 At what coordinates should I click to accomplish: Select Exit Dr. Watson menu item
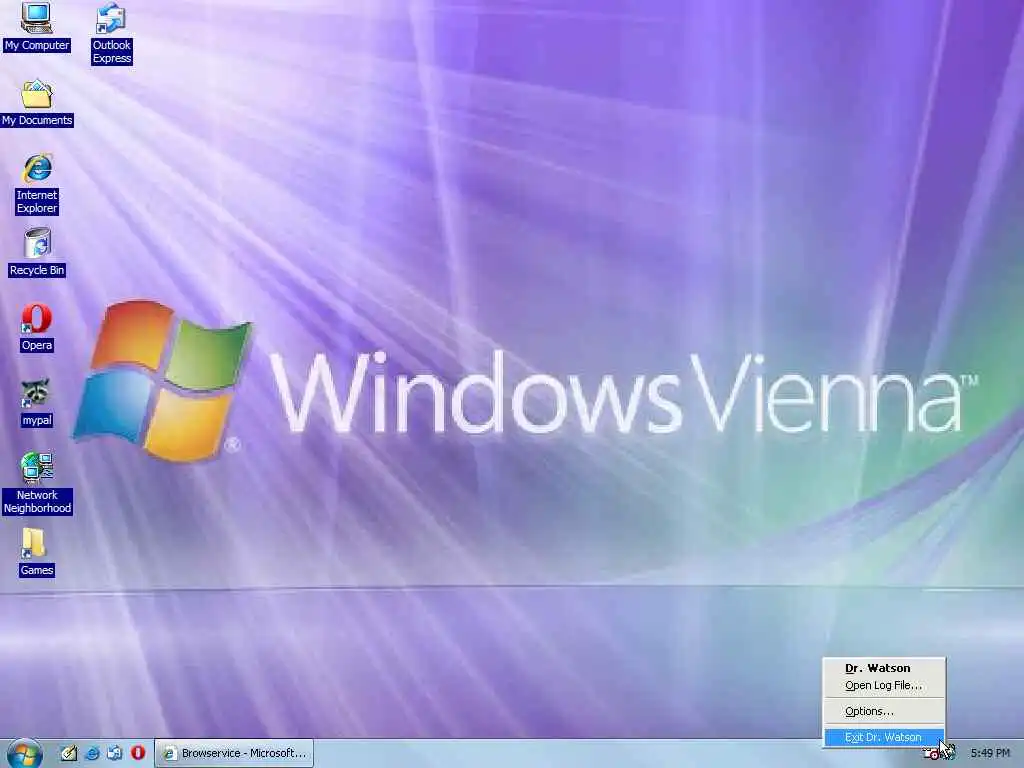tap(884, 737)
